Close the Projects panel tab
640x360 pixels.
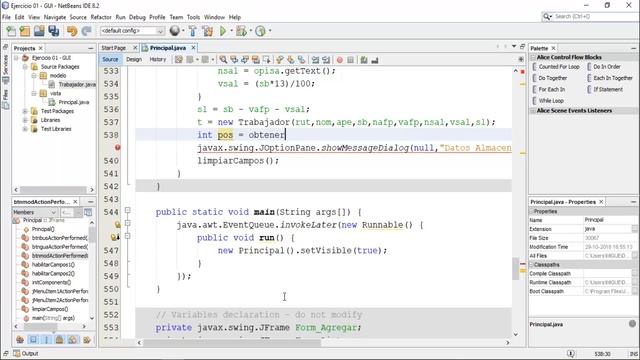40,48
